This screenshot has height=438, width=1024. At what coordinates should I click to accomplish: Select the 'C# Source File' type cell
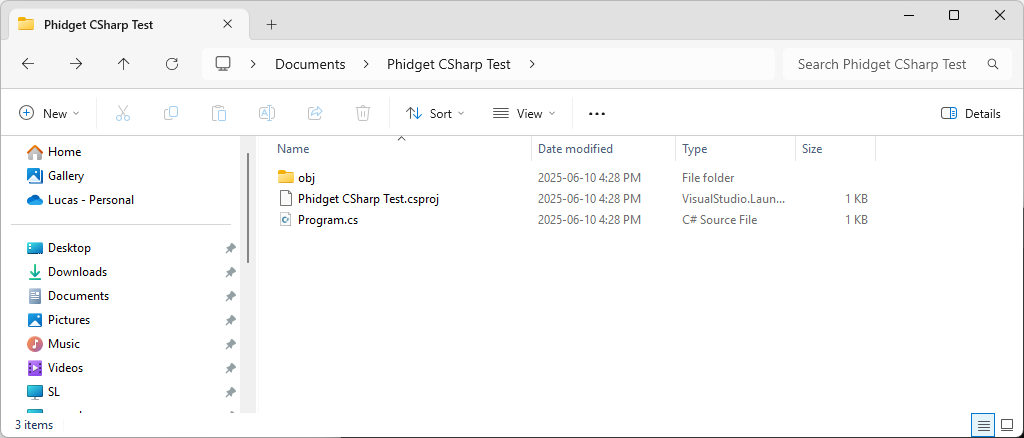pos(720,220)
